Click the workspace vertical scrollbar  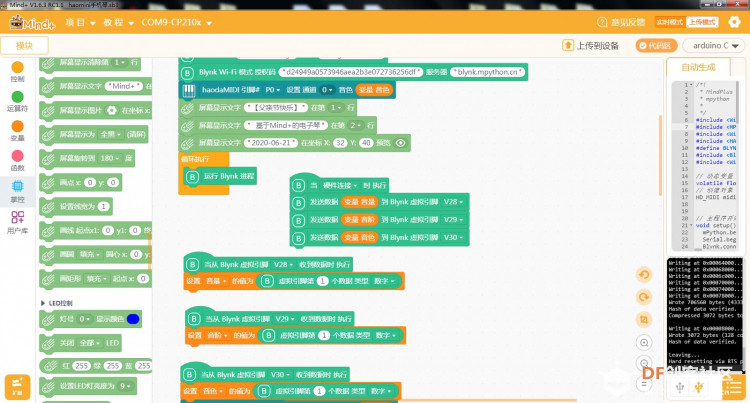pos(661,155)
